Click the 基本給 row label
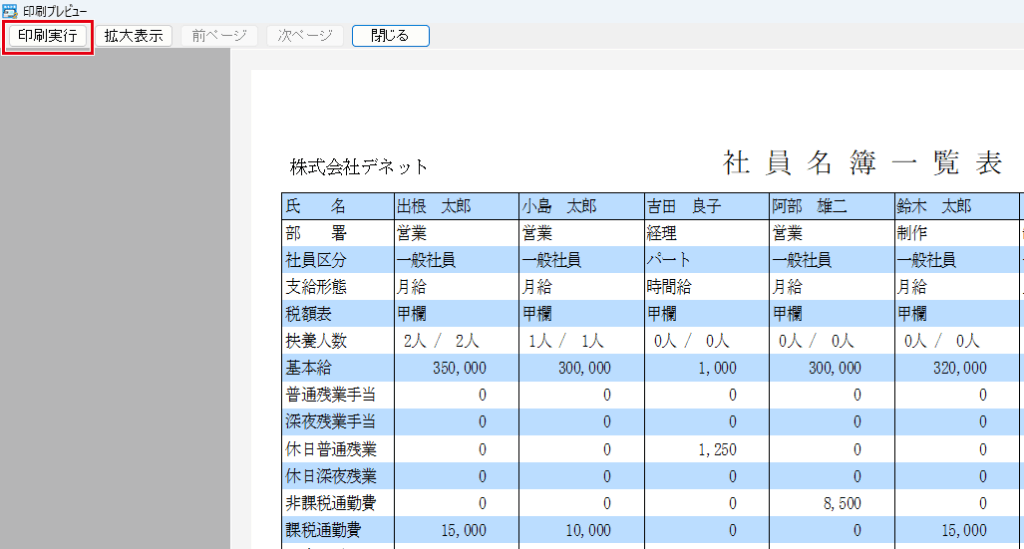The height and width of the screenshot is (549, 1024). pos(309,368)
